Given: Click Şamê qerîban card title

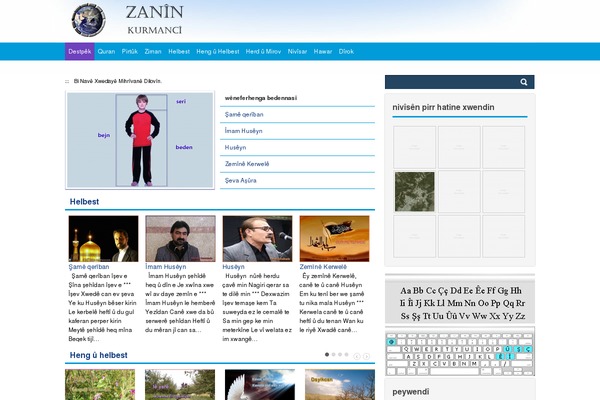Looking at the screenshot, I should 89,267.
